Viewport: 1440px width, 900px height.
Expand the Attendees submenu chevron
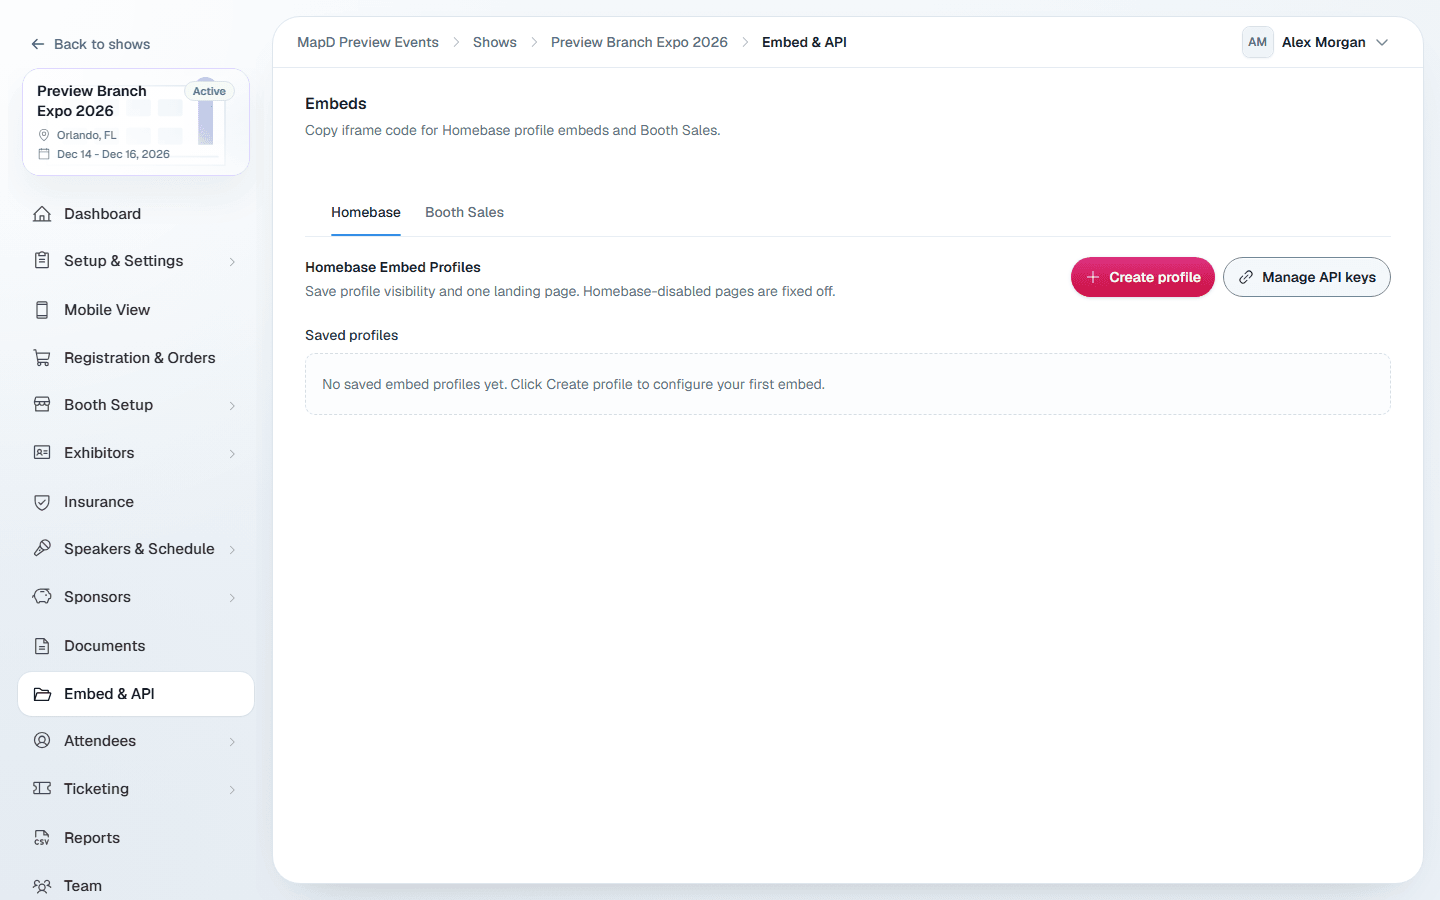pyautogui.click(x=232, y=742)
